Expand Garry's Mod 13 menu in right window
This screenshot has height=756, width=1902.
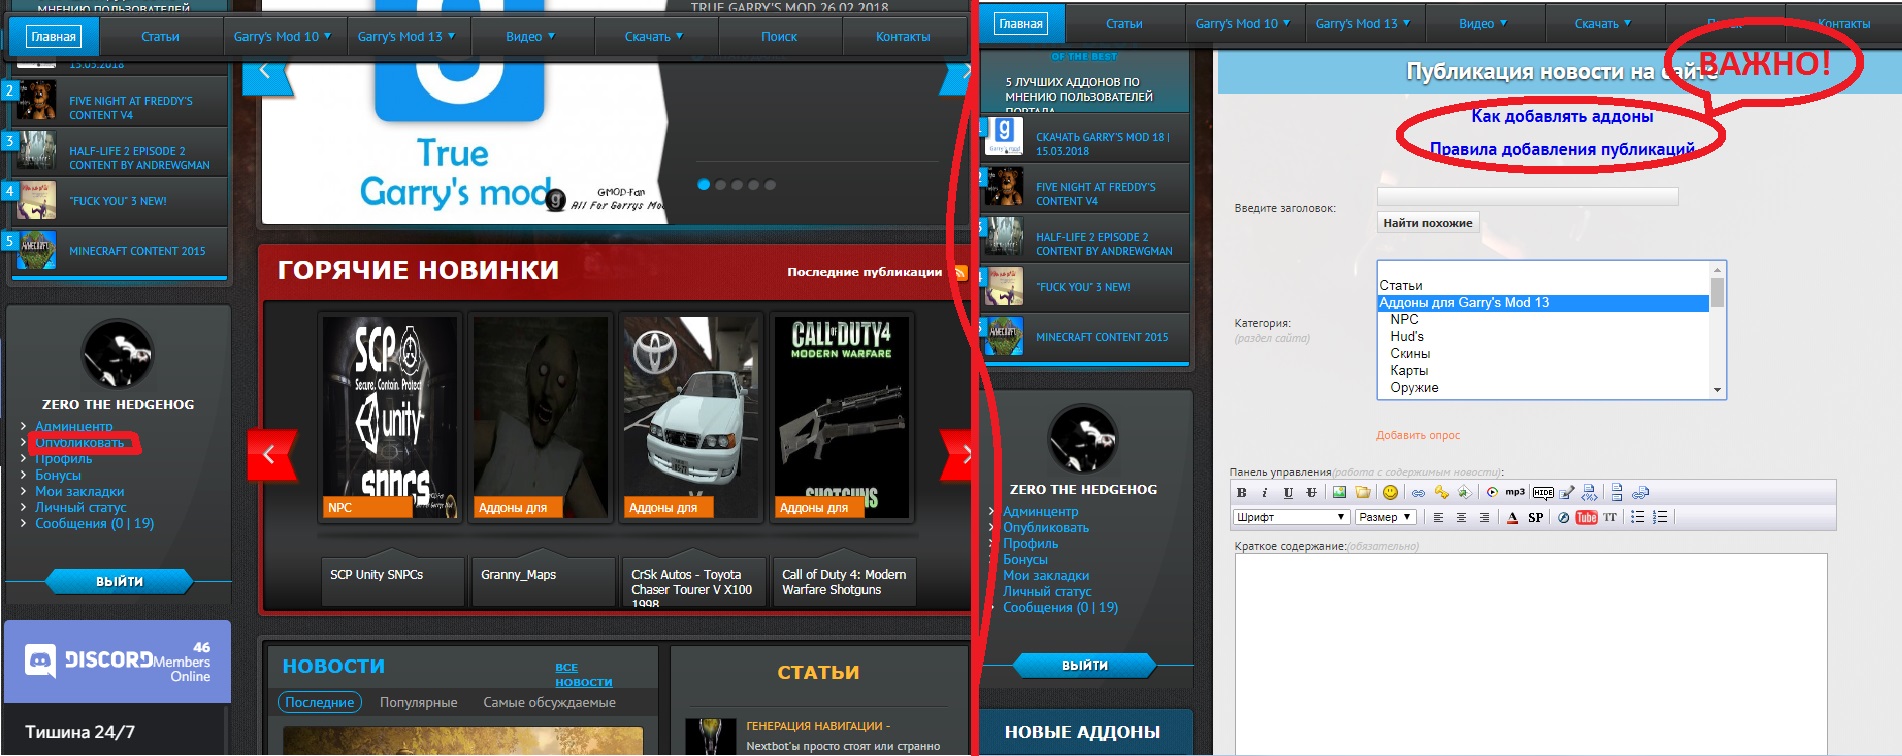[1363, 24]
